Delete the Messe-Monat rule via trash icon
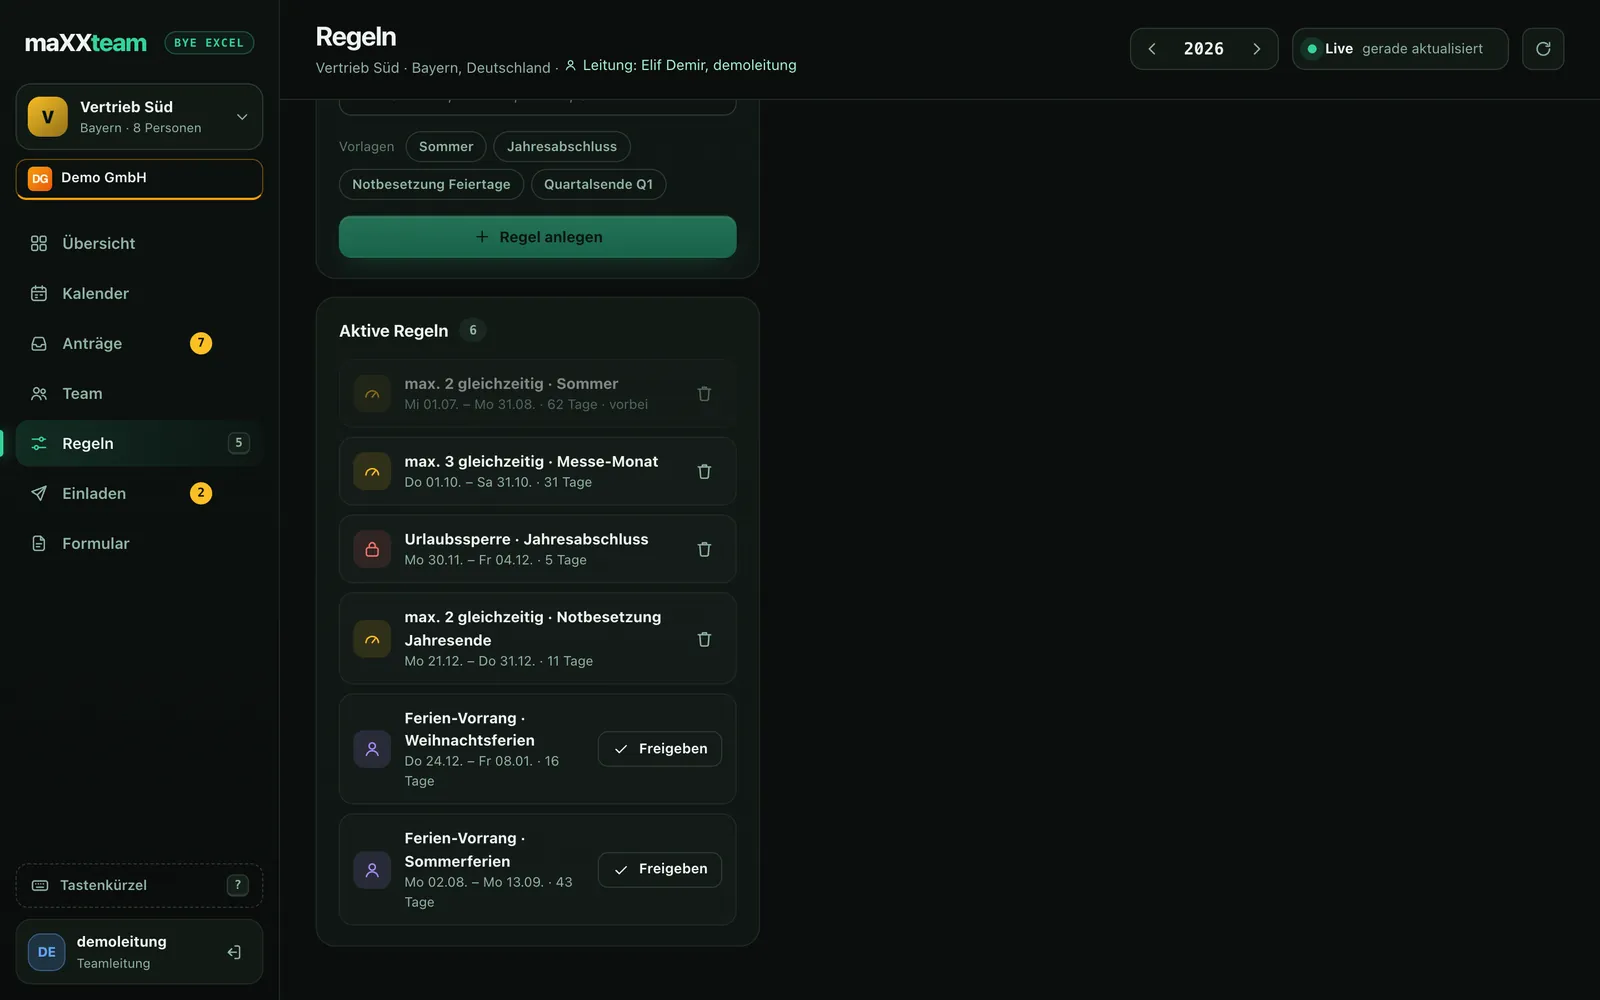1600x1000 pixels. [704, 472]
